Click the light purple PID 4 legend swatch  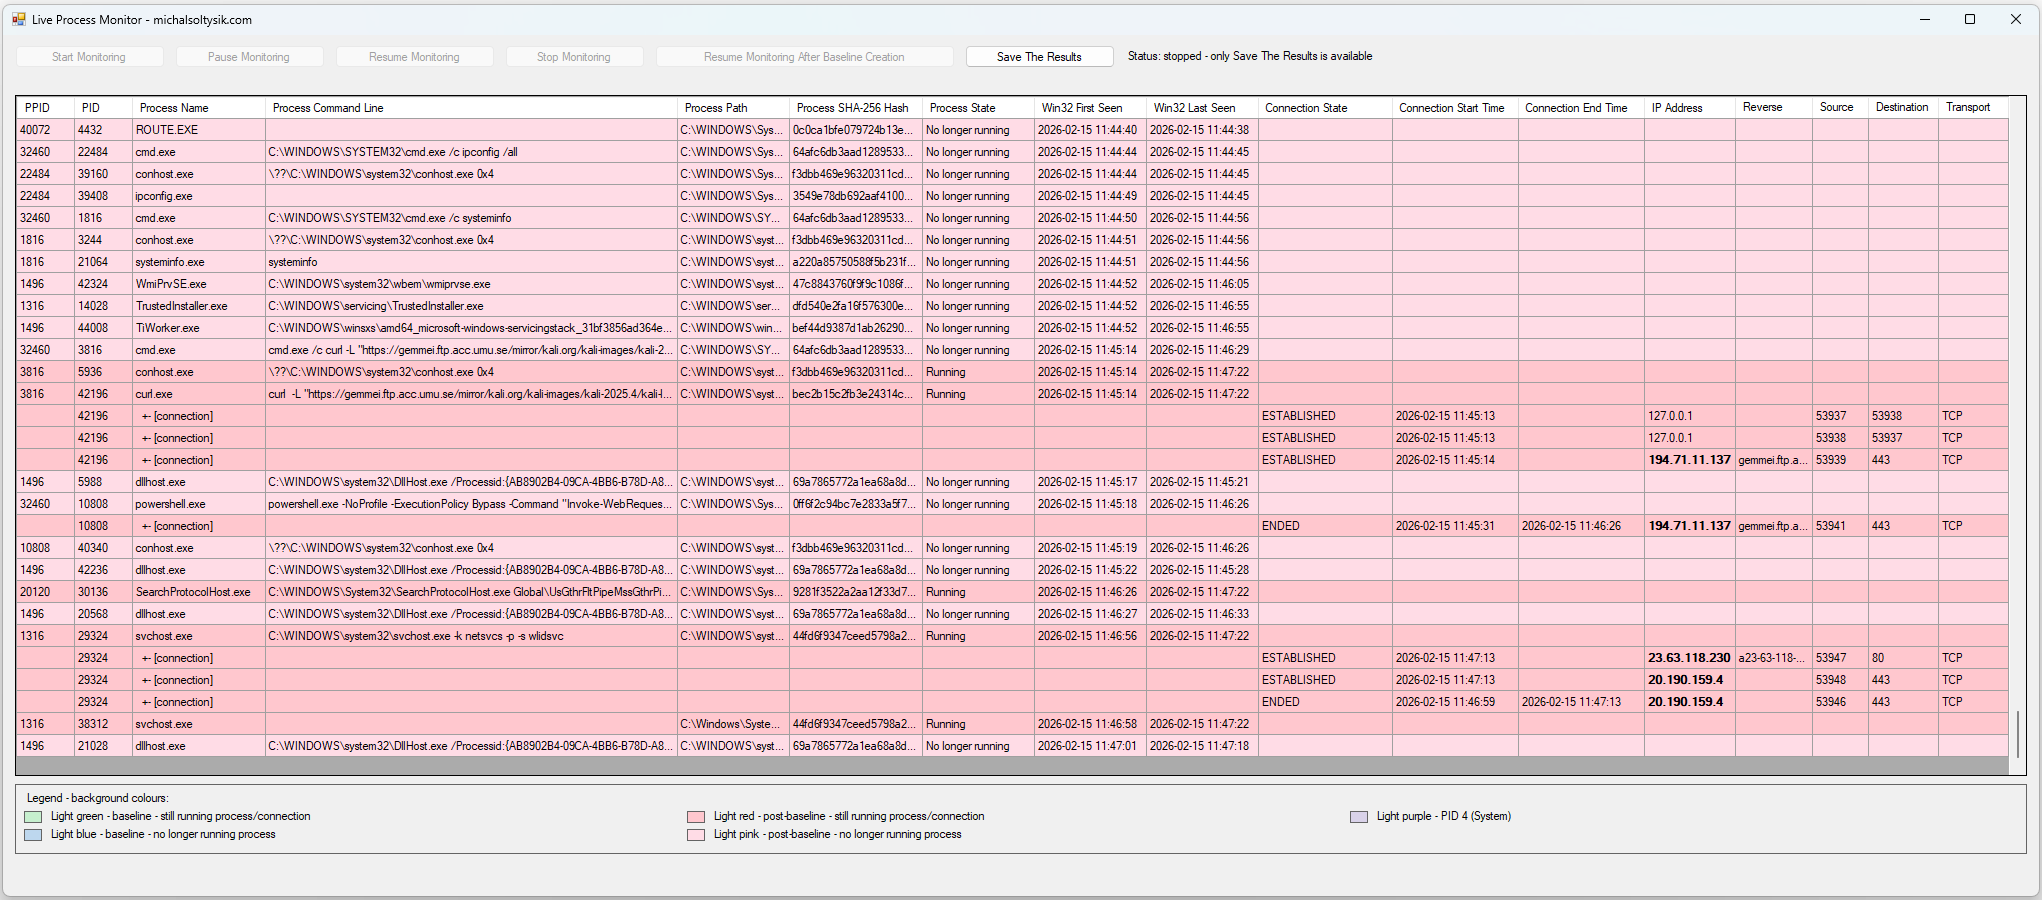point(1358,817)
